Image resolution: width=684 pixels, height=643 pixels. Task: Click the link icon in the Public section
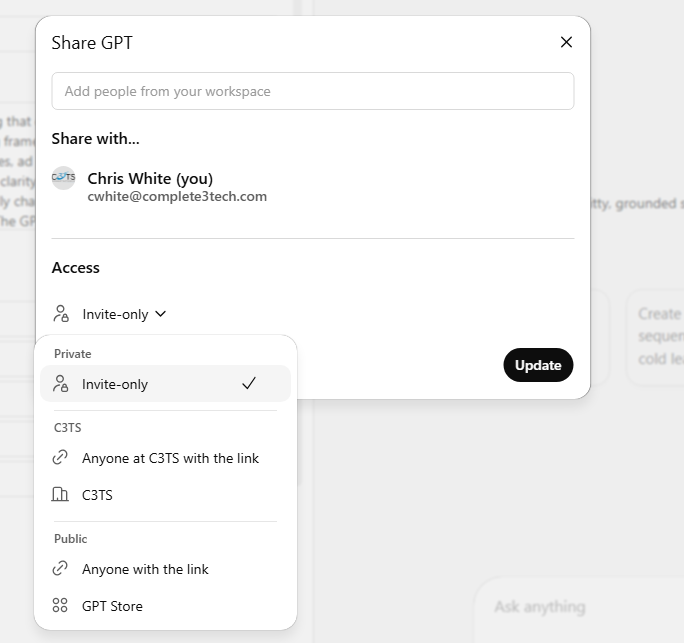tap(61, 569)
